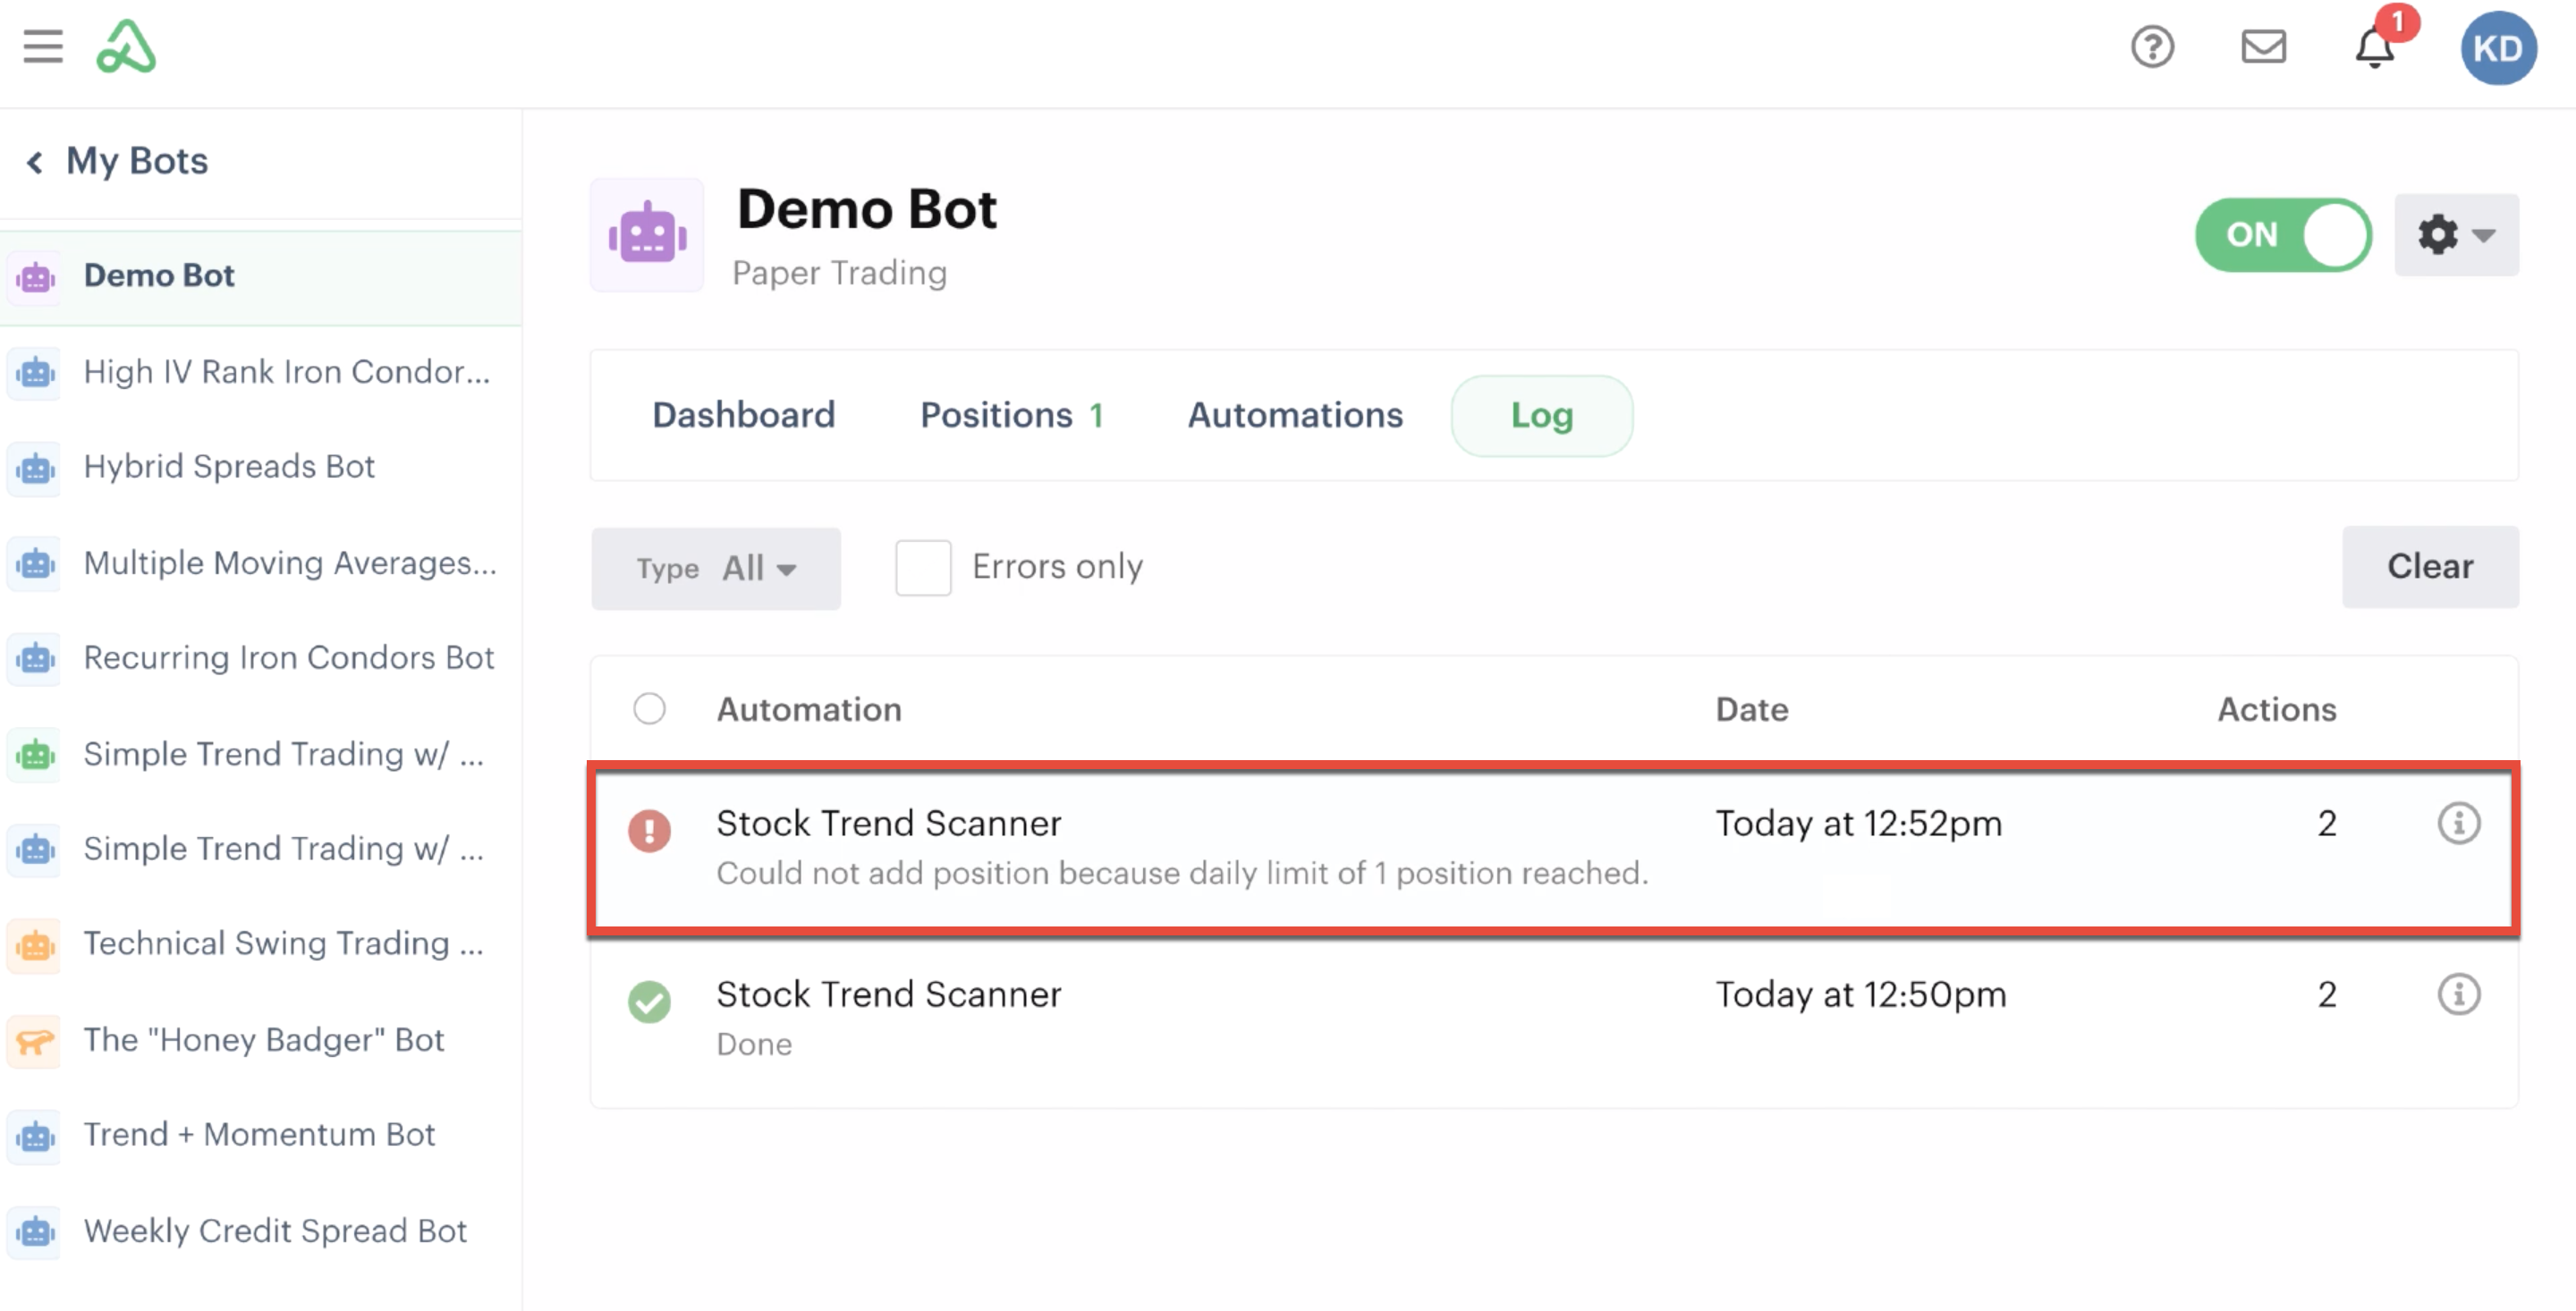The image size is (2576, 1311).
Task: Open High IV Rank Iron Condor bot
Action: (x=287, y=372)
